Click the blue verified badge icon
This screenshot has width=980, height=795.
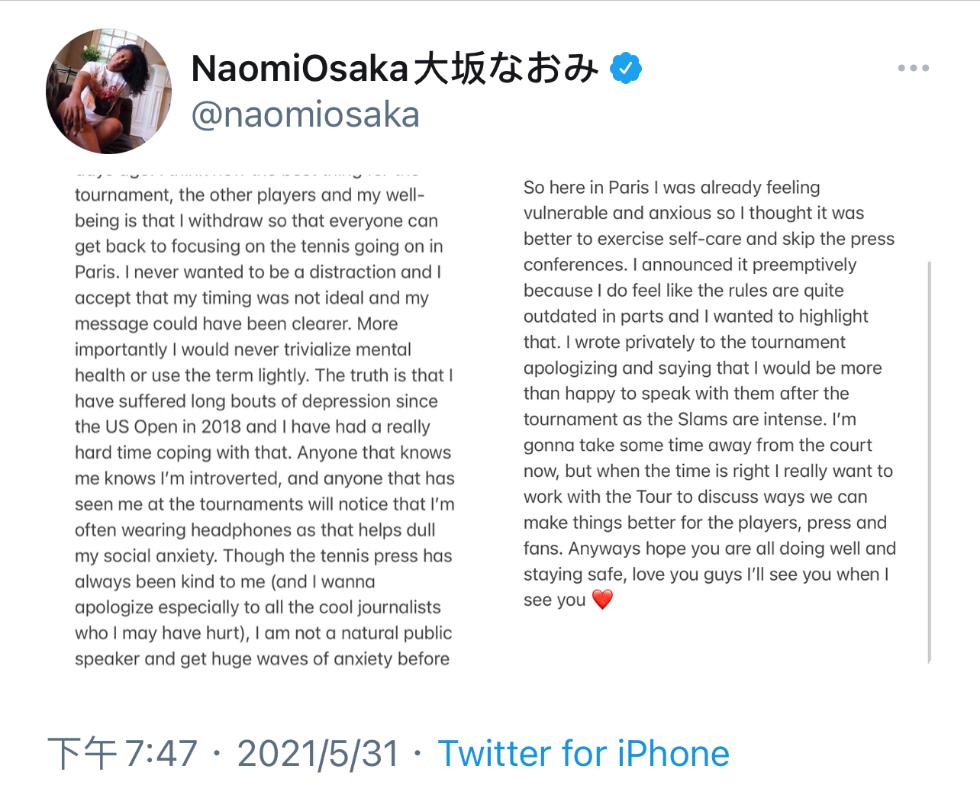[x=625, y=68]
